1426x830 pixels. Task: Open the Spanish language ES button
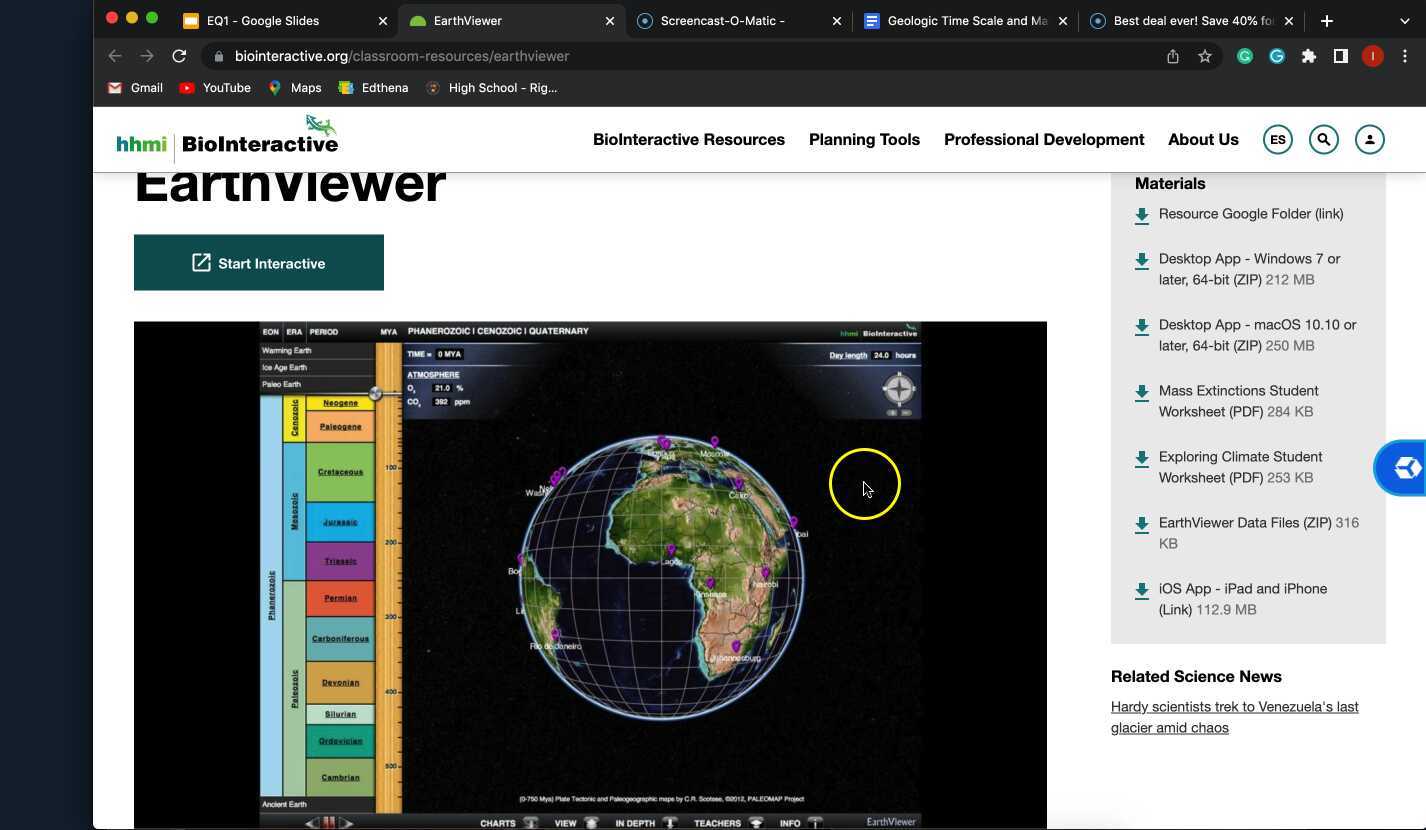(x=1277, y=140)
